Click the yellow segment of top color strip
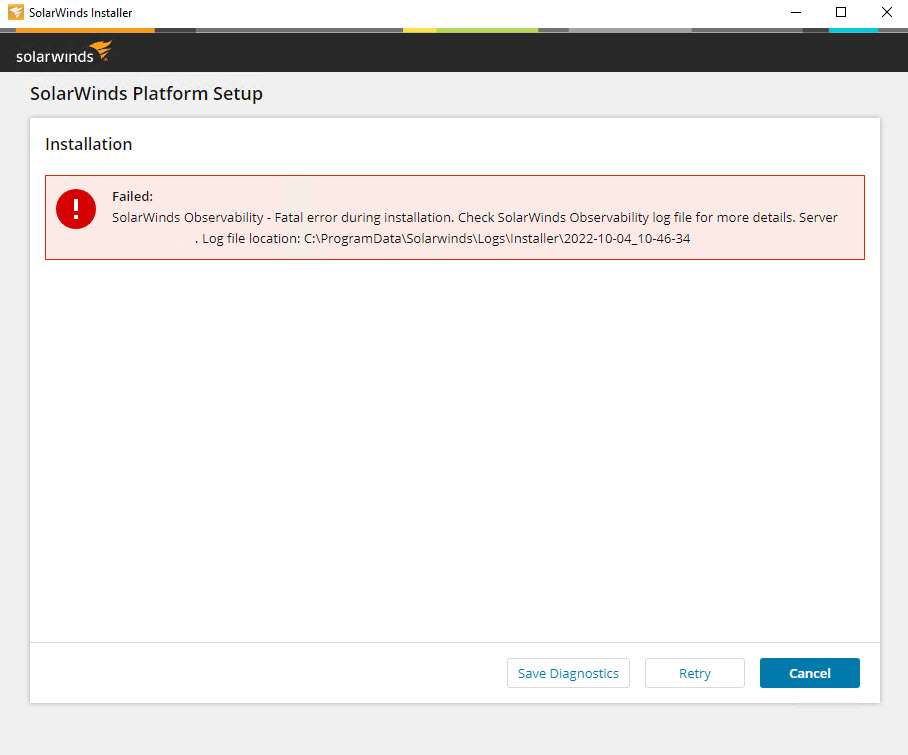908x755 pixels. click(420, 30)
